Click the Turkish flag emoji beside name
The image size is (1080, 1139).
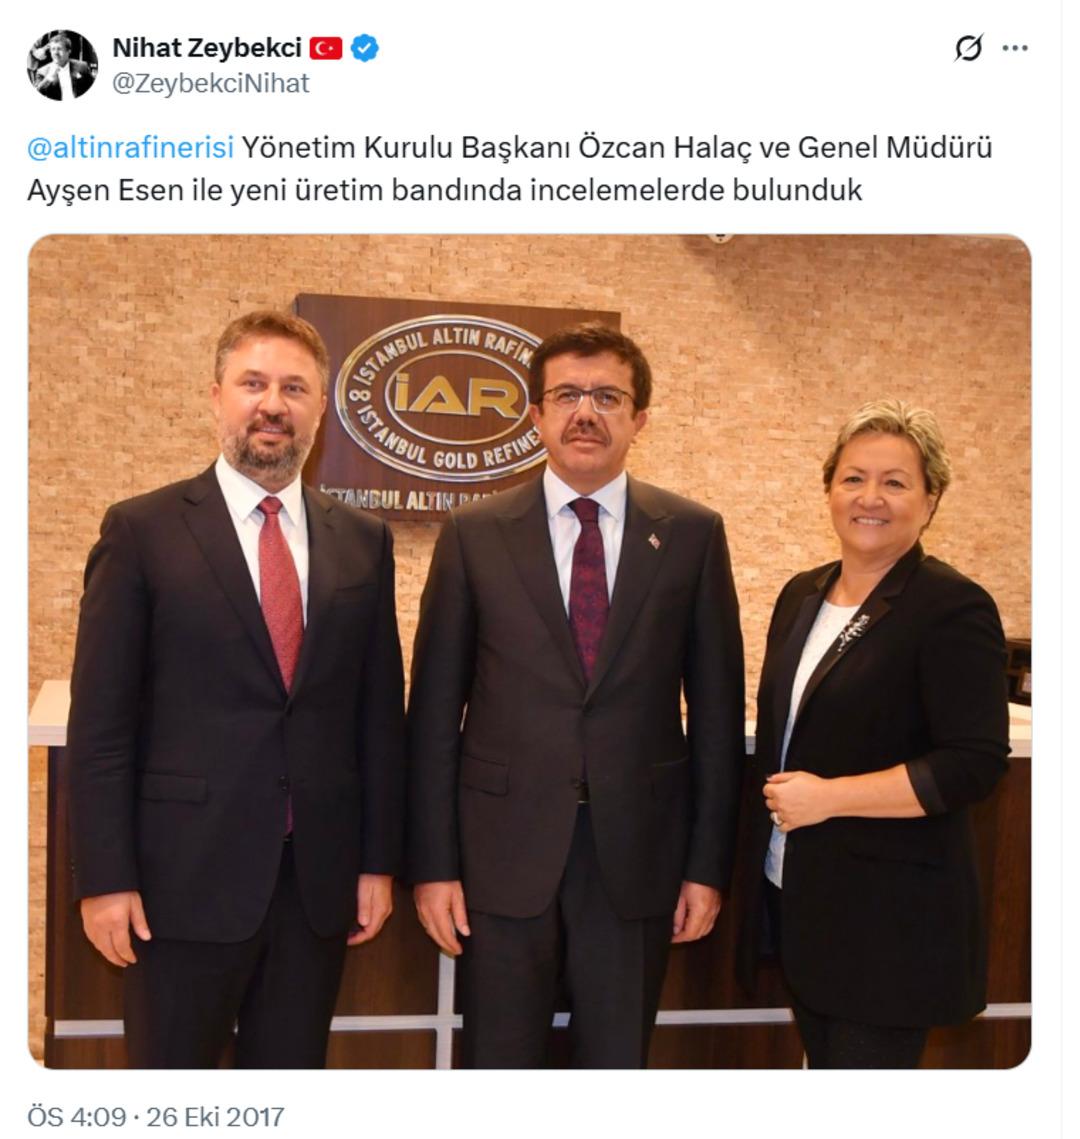point(326,48)
